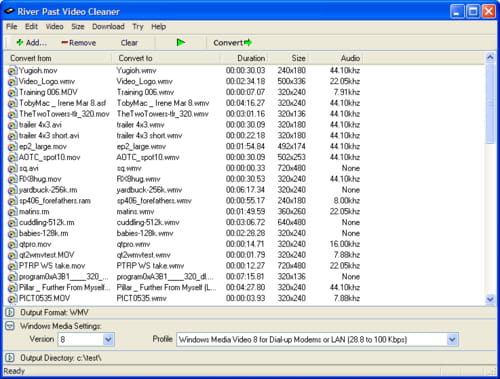The image size is (500, 379).
Task: Click the file icon next to PICT0535.MOV
Action: coord(12,298)
